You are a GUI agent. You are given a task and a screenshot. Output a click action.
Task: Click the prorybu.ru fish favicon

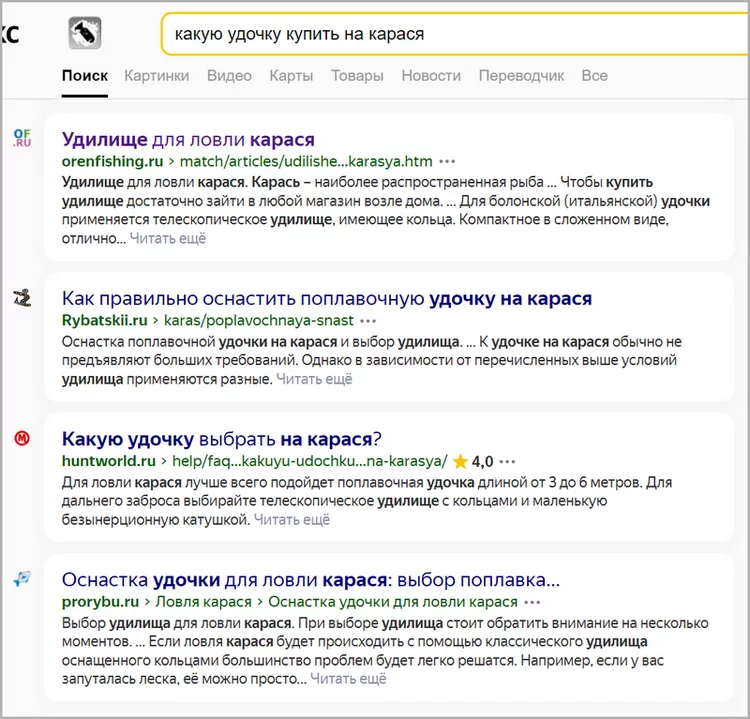click(22, 579)
